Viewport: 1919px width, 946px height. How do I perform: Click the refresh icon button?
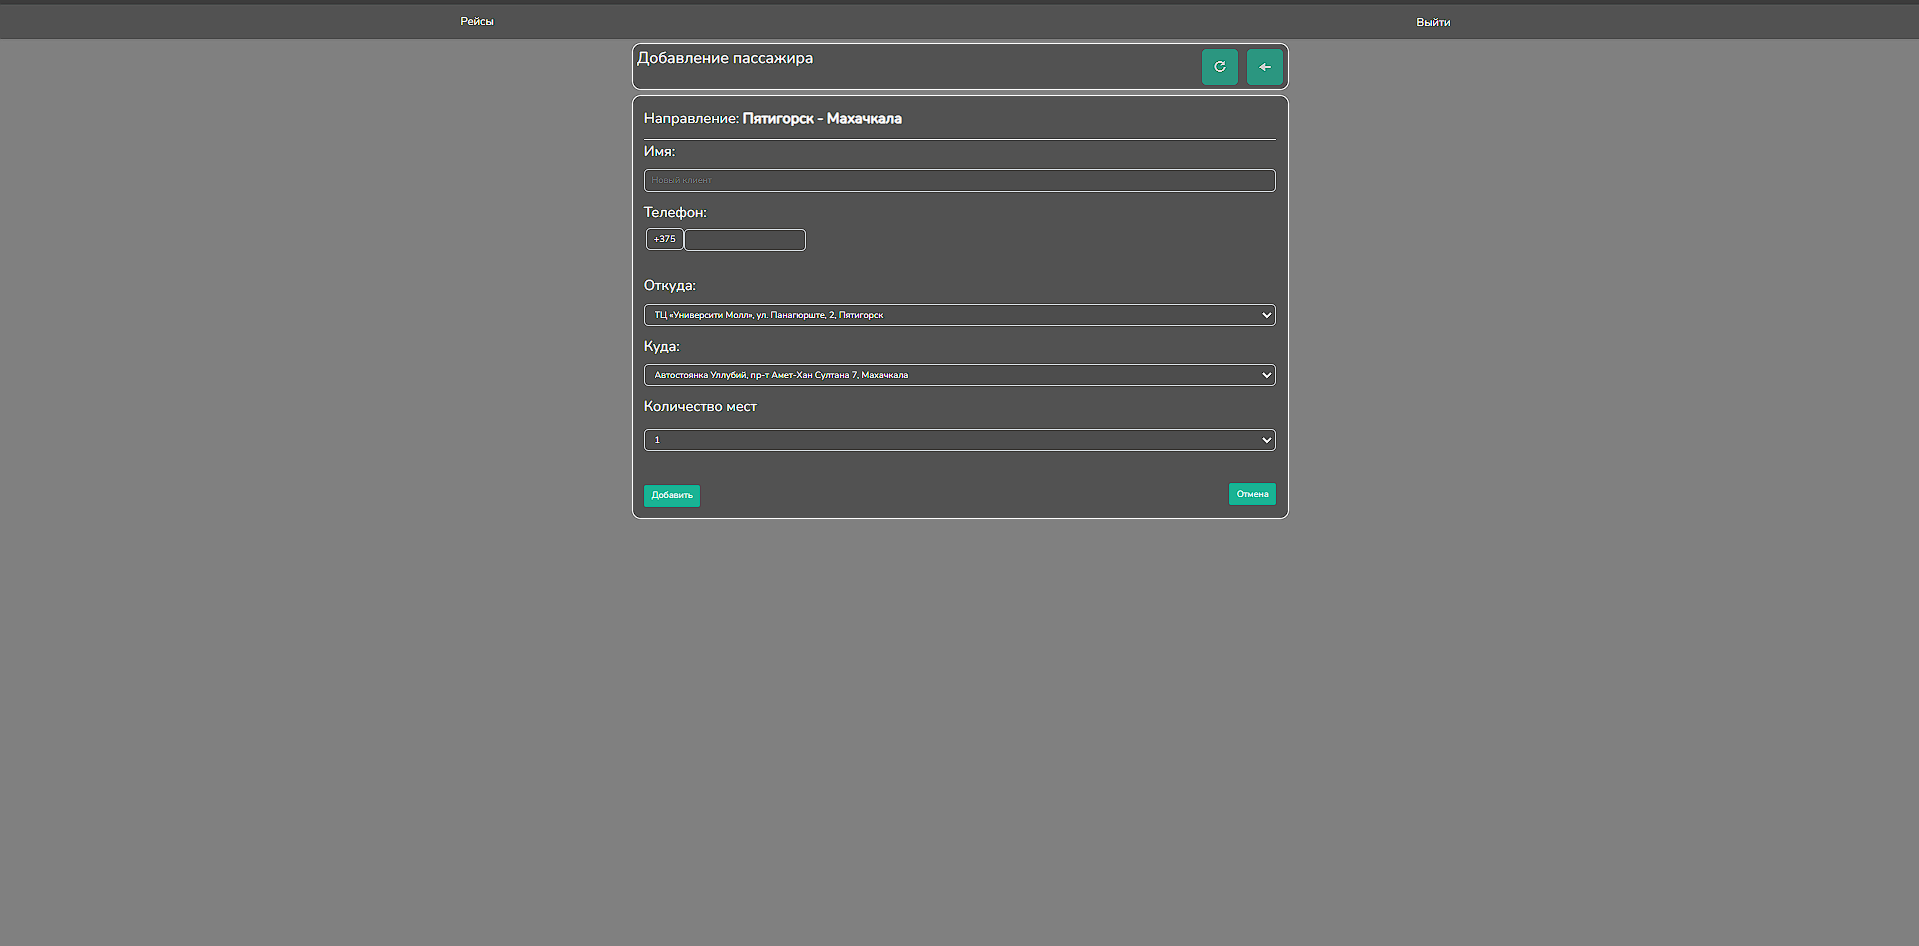[x=1219, y=67]
